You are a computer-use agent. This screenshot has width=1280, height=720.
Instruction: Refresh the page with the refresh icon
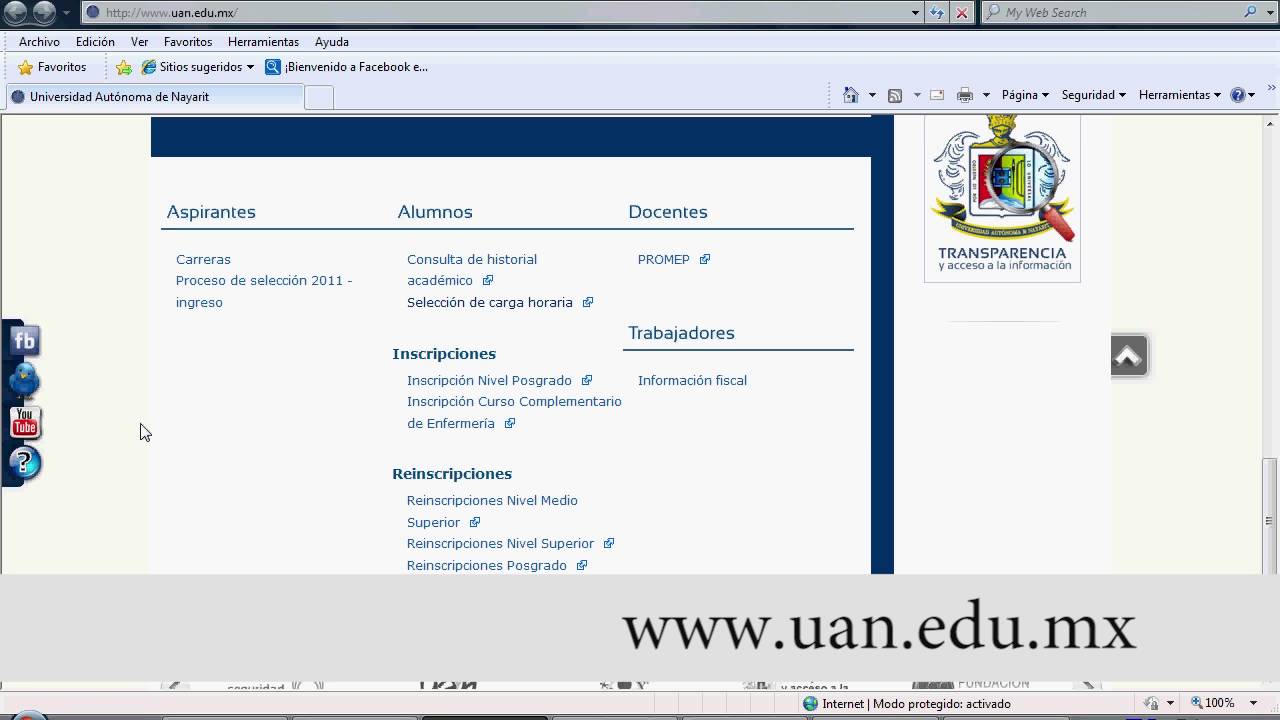pyautogui.click(x=936, y=12)
